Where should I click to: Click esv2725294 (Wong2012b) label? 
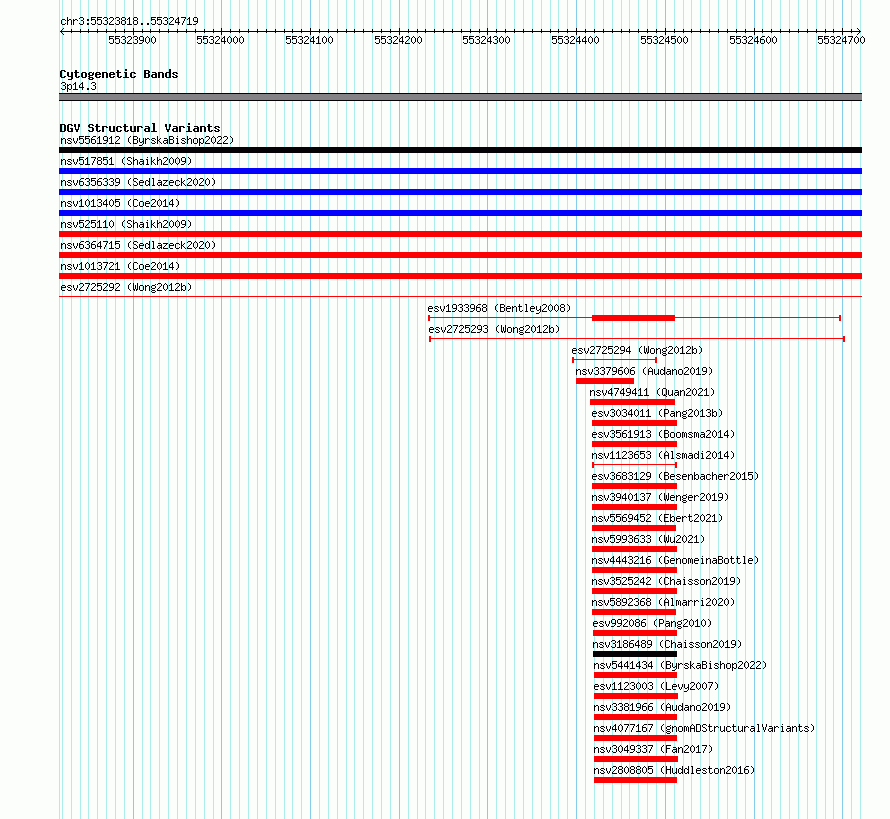click(637, 350)
